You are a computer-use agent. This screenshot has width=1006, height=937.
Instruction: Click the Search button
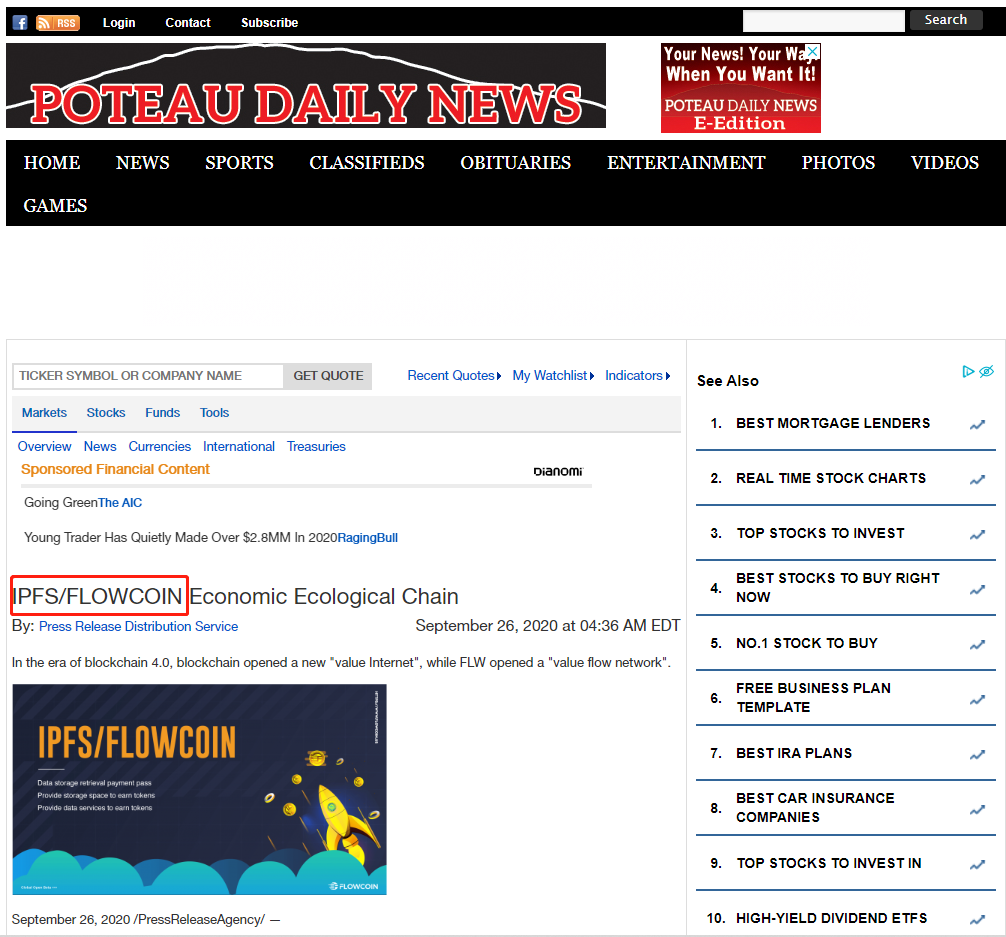(x=946, y=20)
